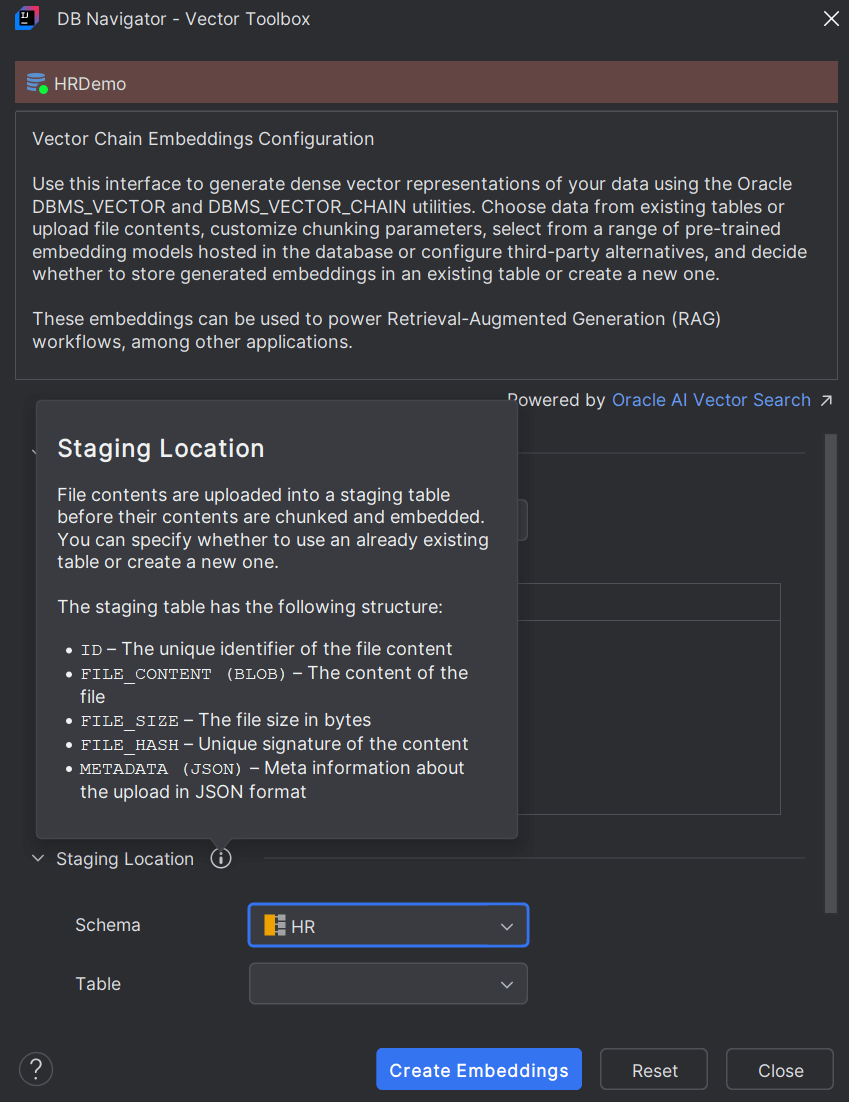The height and width of the screenshot is (1102, 849).
Task: Click the DB Navigator - Vector Toolbox title
Action: (183, 19)
